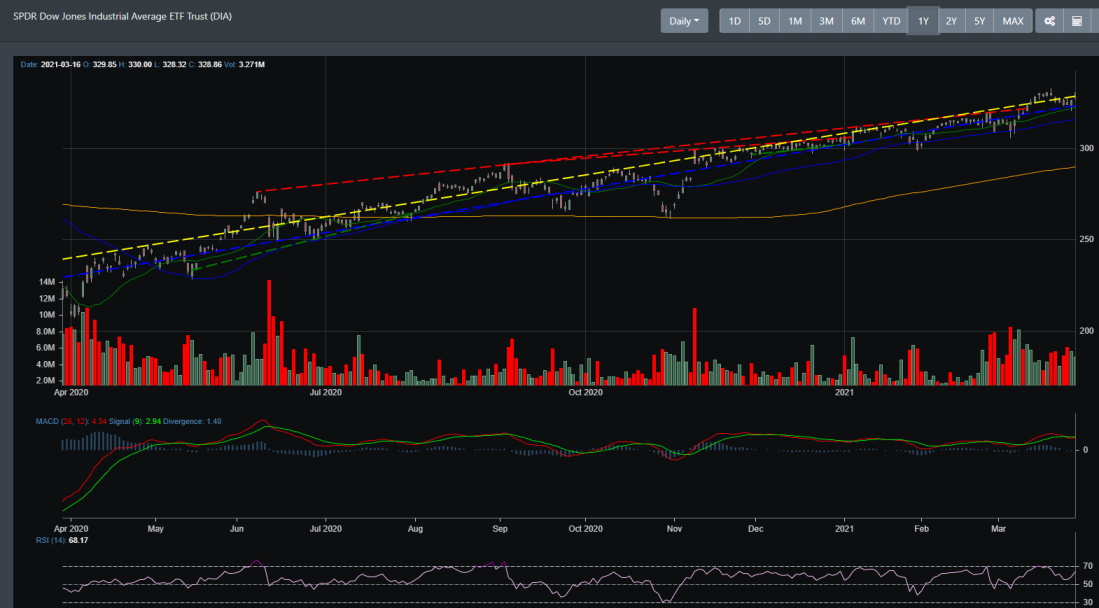Select the active 1Y range button

tap(923, 21)
